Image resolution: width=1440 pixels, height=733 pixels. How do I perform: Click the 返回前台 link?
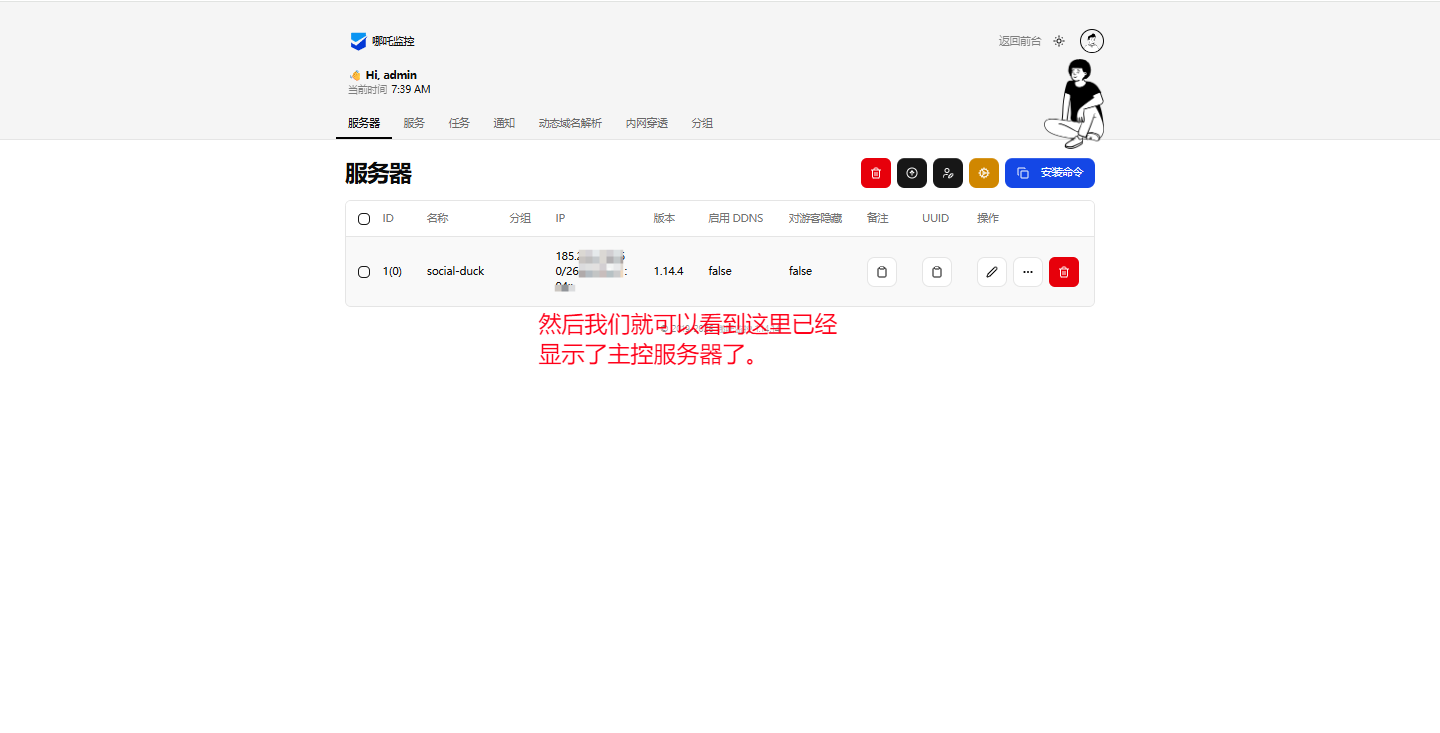pyautogui.click(x=1019, y=41)
